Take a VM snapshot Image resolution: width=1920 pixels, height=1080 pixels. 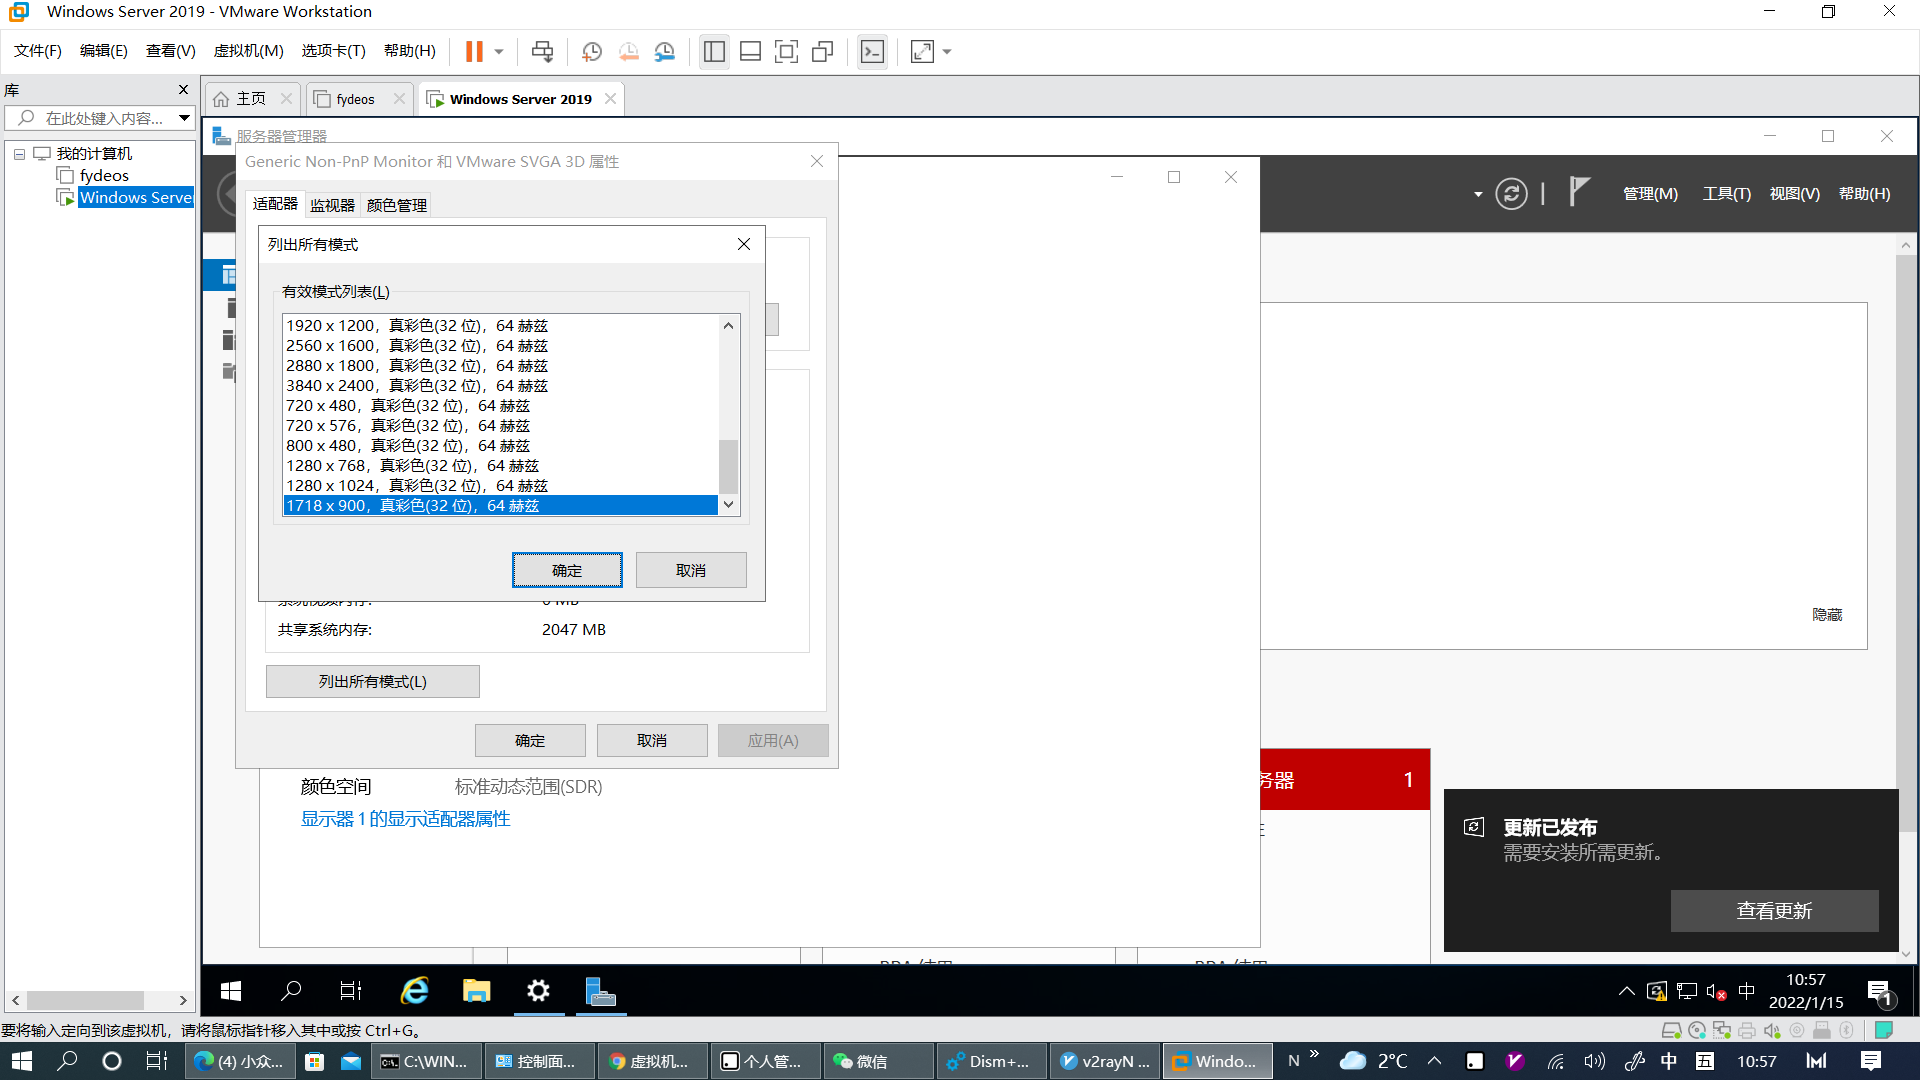tap(591, 51)
